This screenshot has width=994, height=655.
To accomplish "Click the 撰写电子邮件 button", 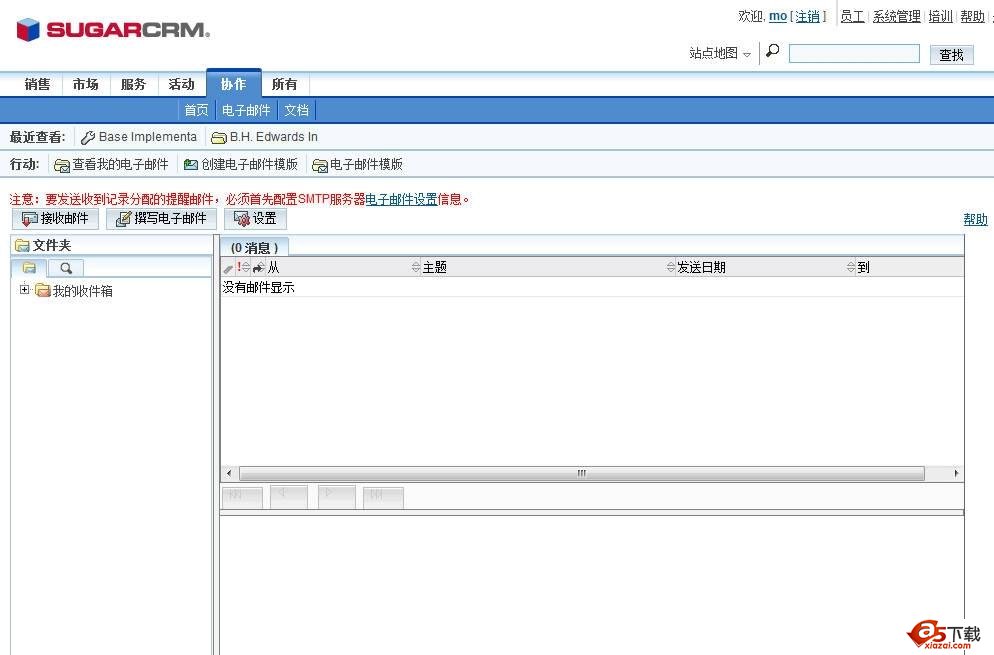I will coord(161,219).
